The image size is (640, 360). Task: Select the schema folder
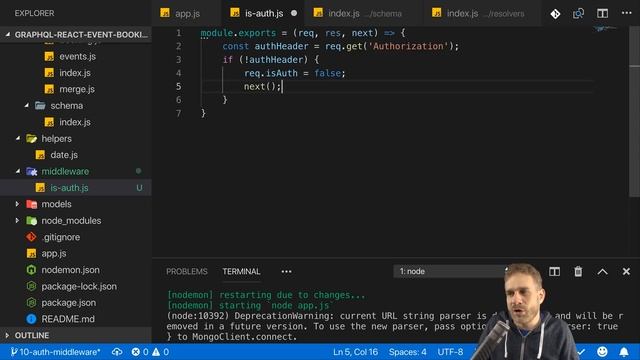(67, 106)
